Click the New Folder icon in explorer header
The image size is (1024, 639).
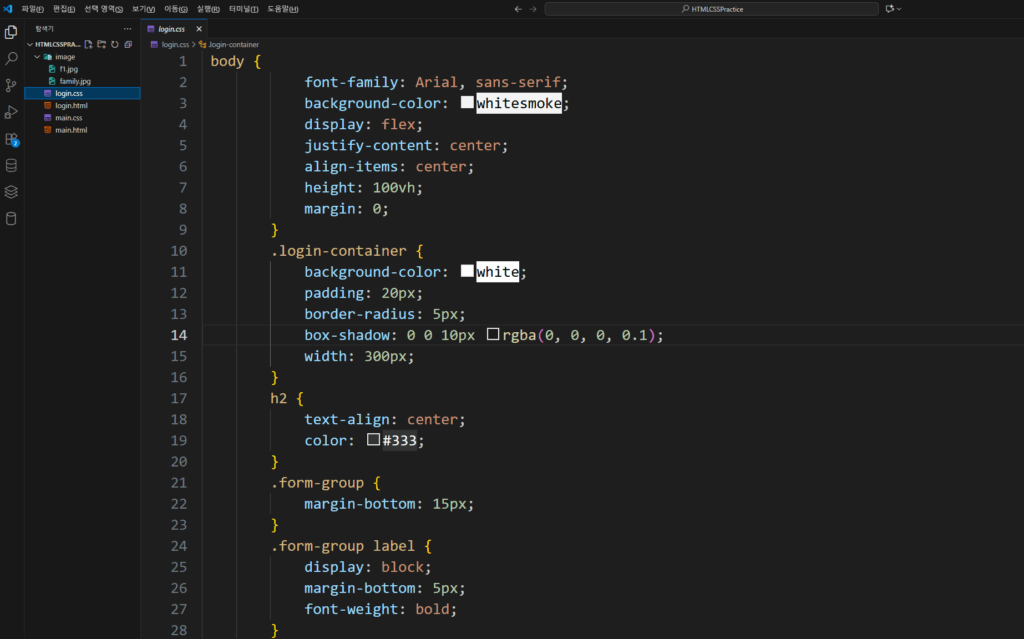pos(101,45)
